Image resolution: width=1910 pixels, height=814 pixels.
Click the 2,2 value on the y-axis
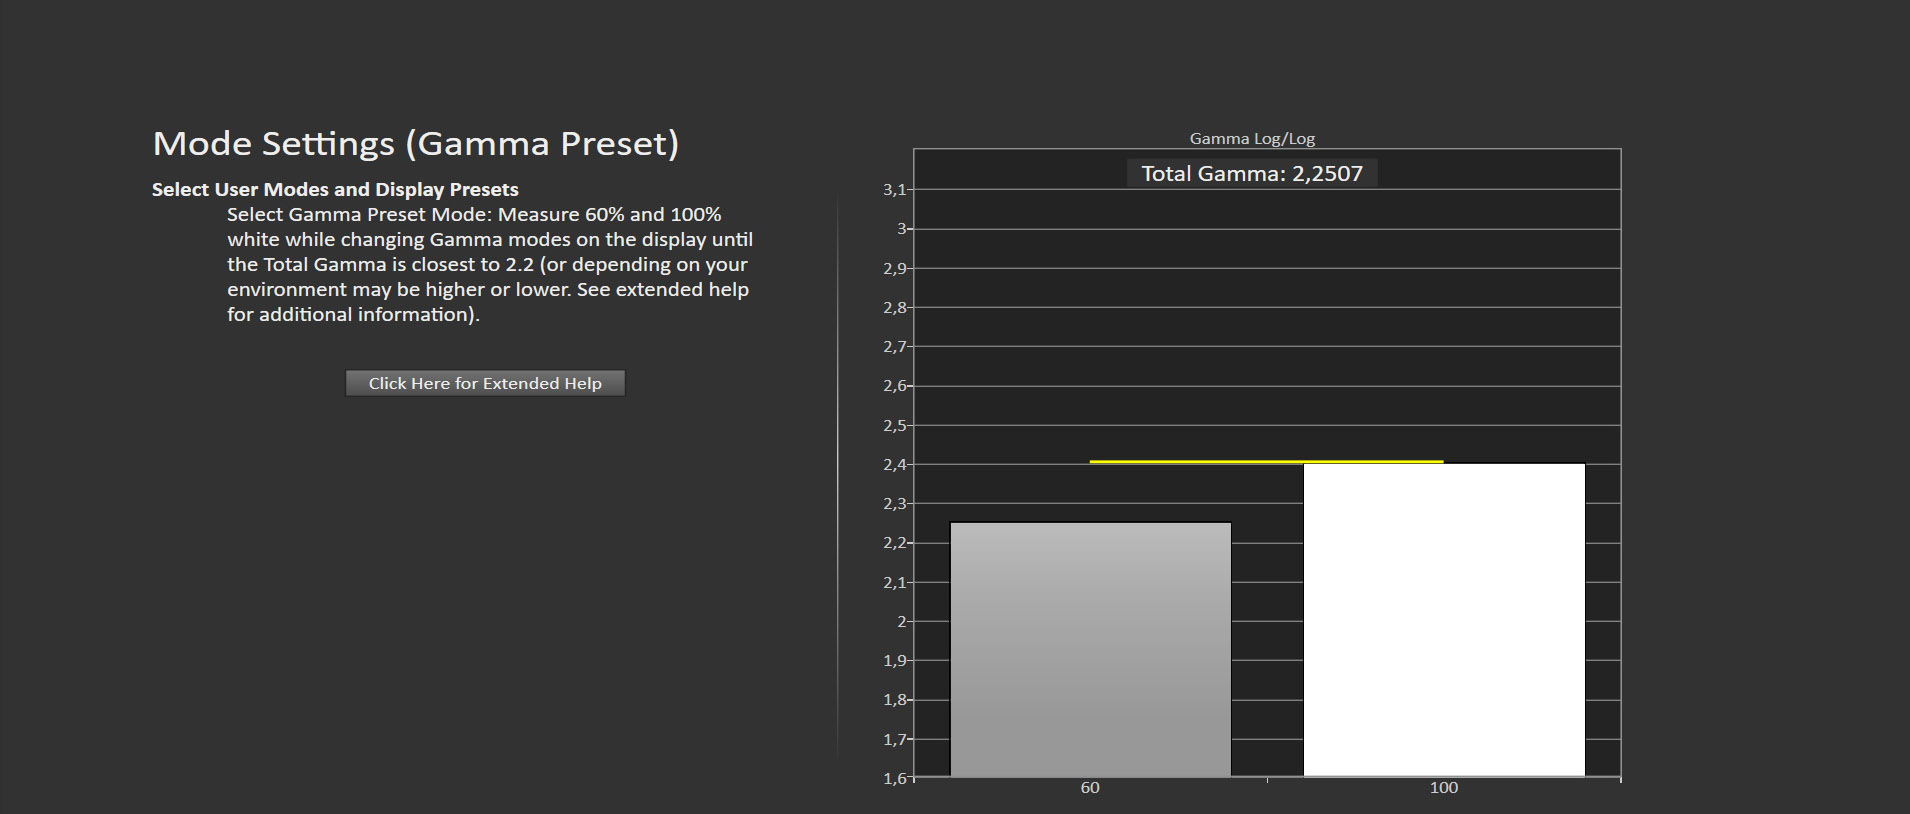894,543
